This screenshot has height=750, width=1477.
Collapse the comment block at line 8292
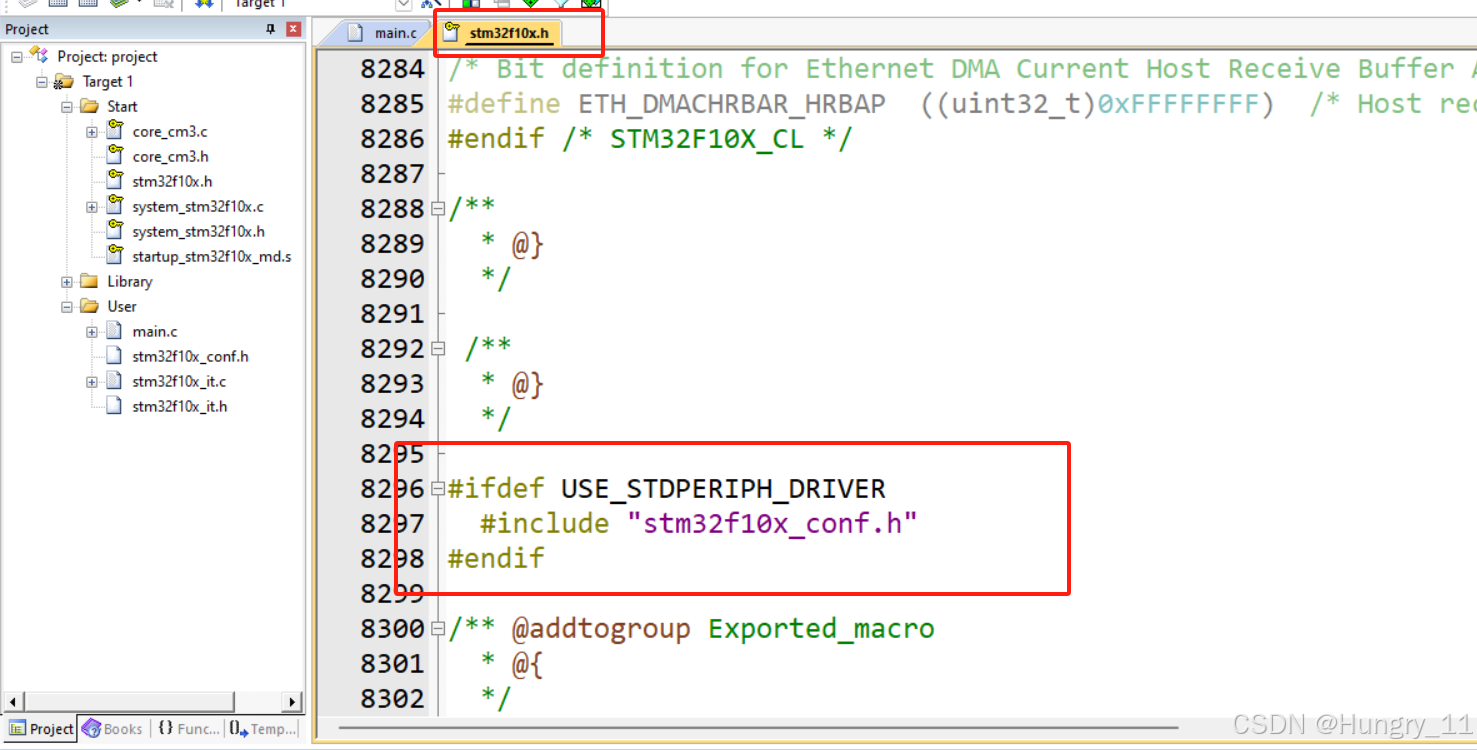click(x=437, y=349)
